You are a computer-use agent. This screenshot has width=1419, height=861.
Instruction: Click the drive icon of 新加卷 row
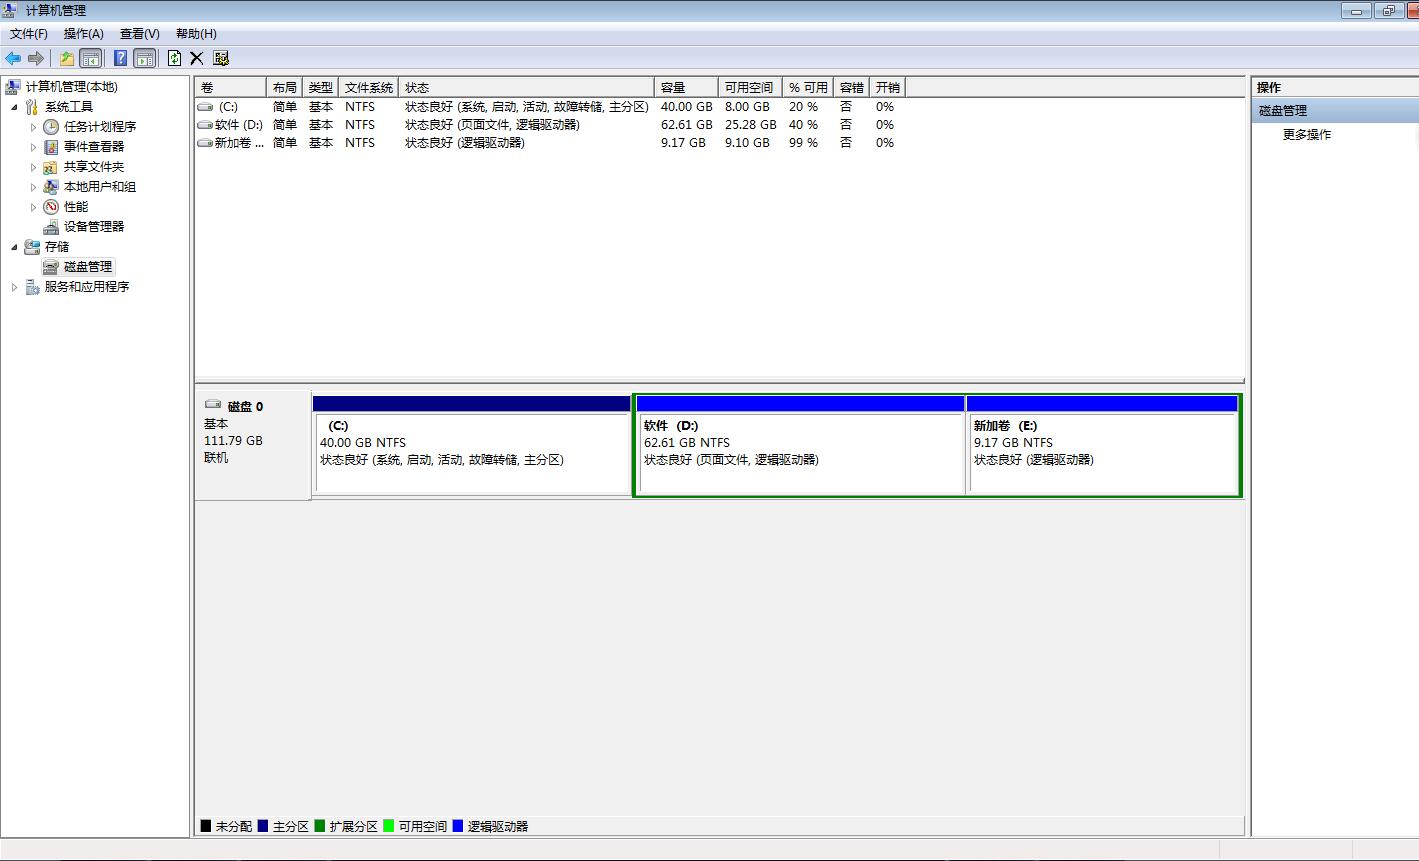point(205,143)
